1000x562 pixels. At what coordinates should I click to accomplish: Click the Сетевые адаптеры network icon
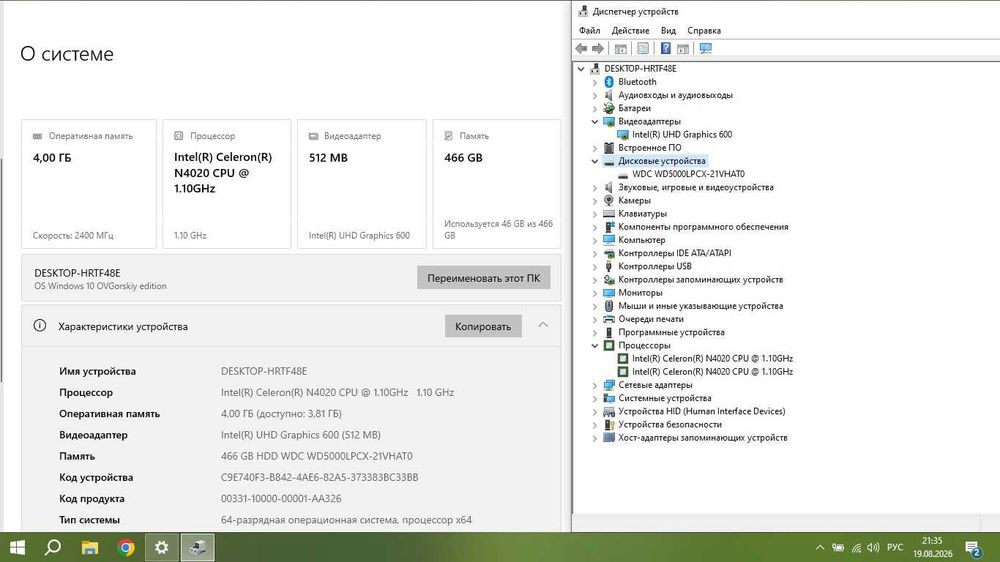[x=608, y=385]
